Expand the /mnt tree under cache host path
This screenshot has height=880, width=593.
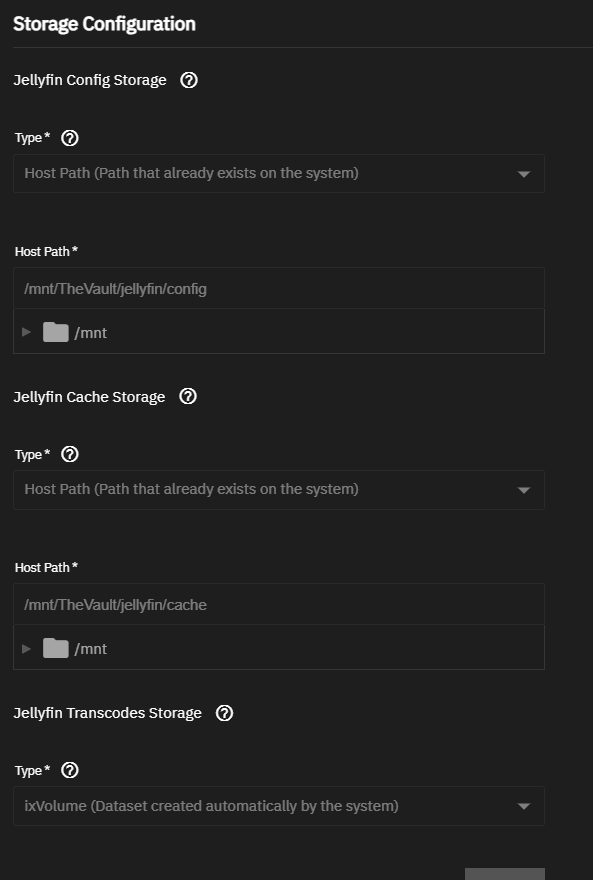pos(26,648)
